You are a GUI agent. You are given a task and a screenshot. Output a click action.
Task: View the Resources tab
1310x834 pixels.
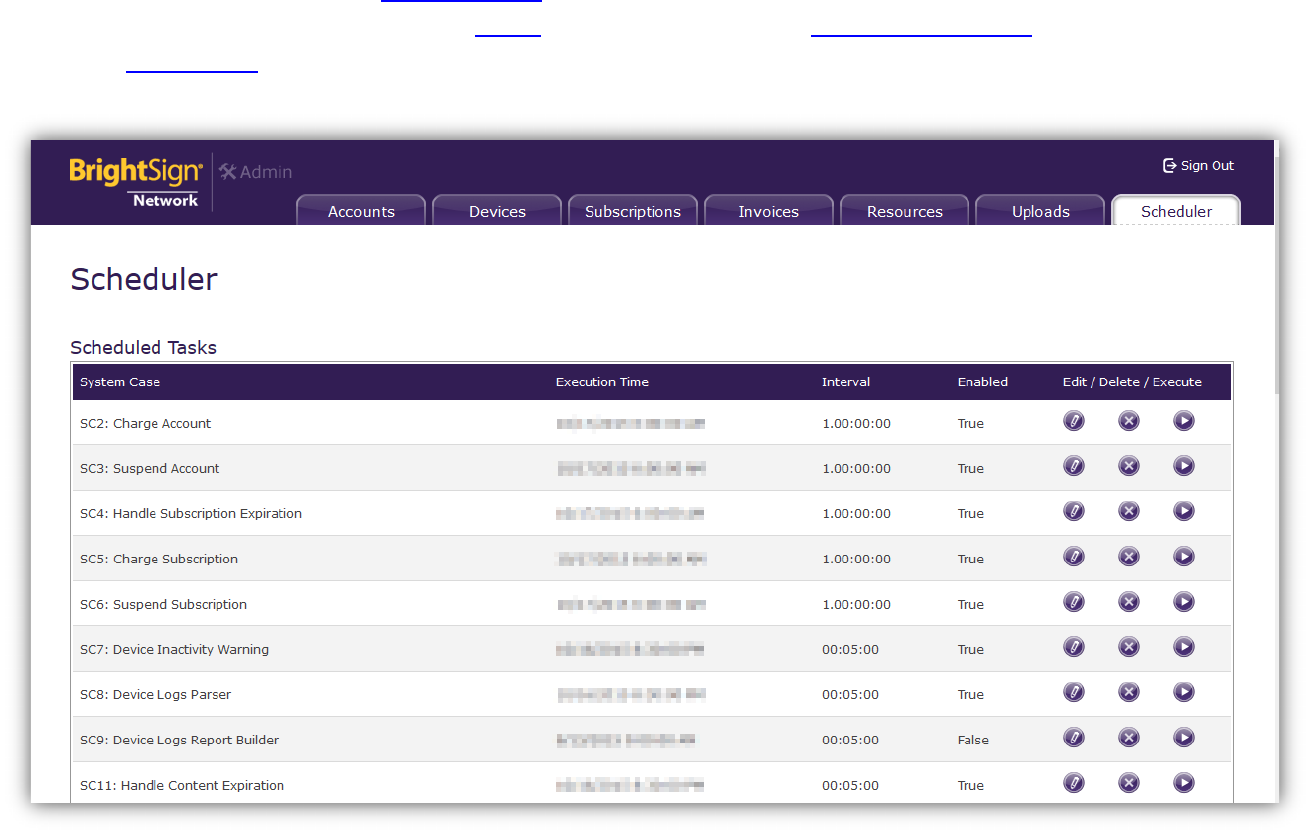click(x=905, y=211)
